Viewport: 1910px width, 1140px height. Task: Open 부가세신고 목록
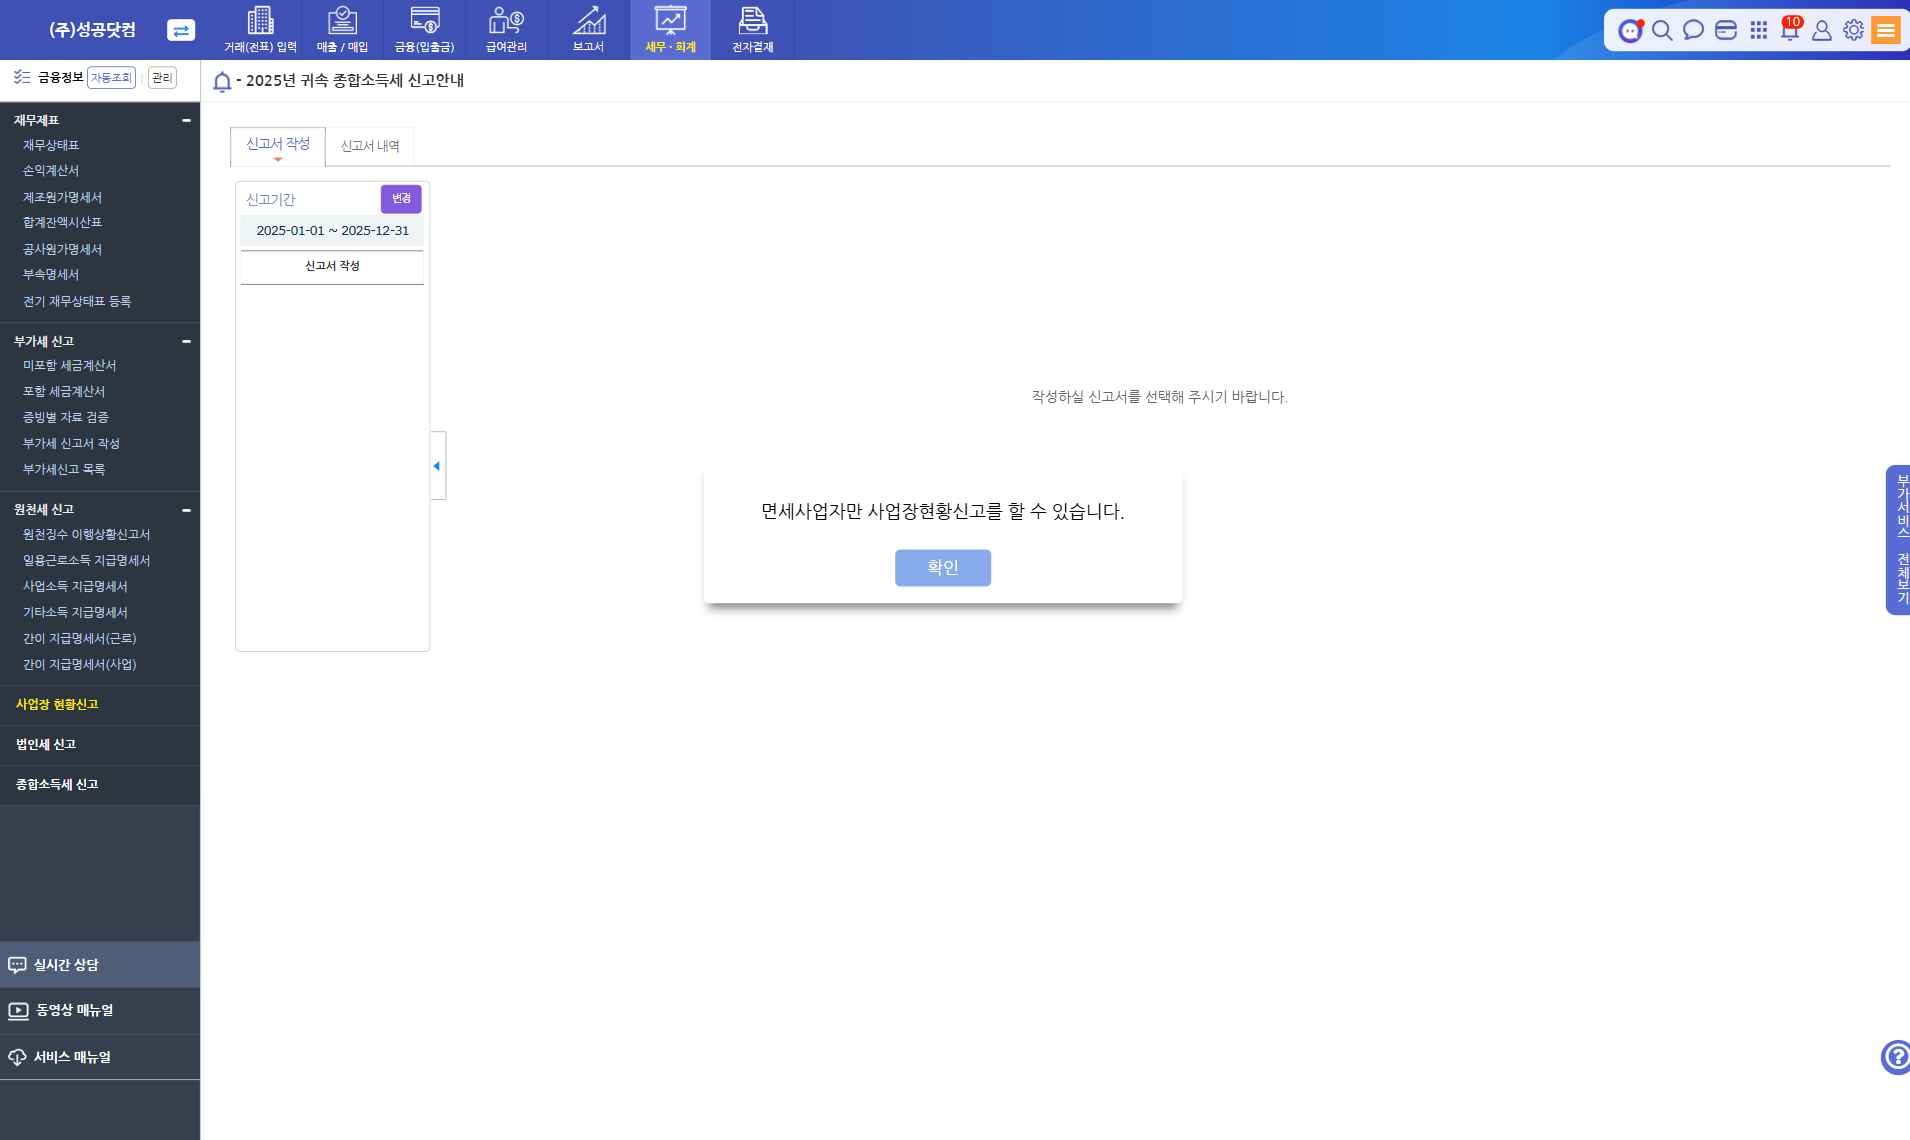click(64, 470)
